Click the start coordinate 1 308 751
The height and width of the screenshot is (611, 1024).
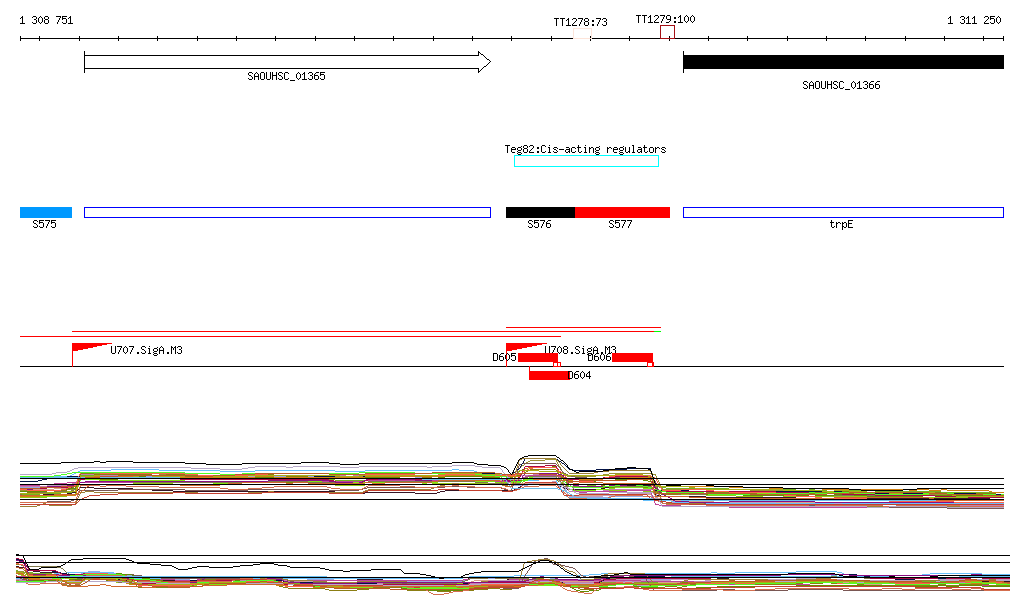tap(46, 20)
